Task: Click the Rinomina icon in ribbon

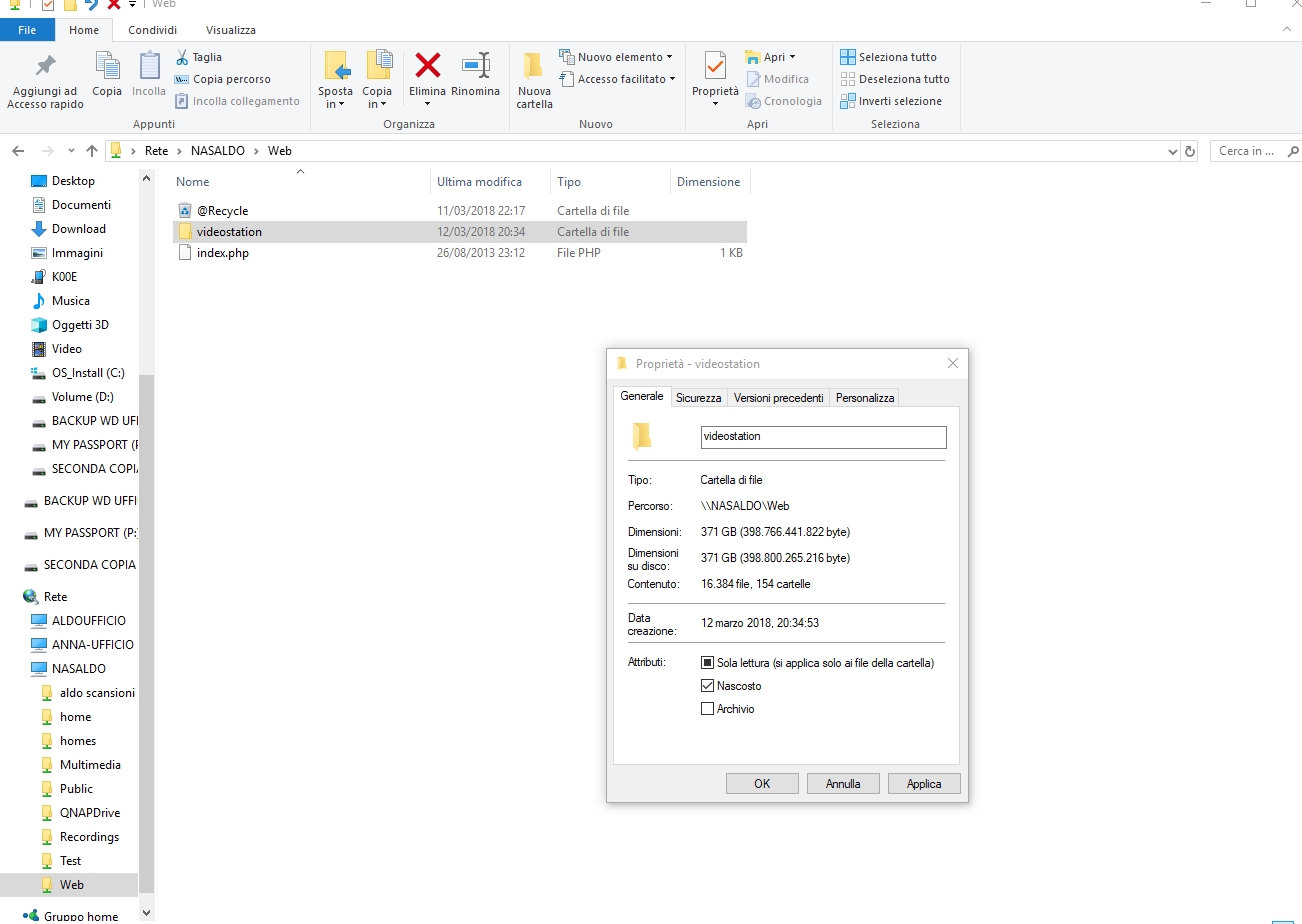Action: point(475,67)
